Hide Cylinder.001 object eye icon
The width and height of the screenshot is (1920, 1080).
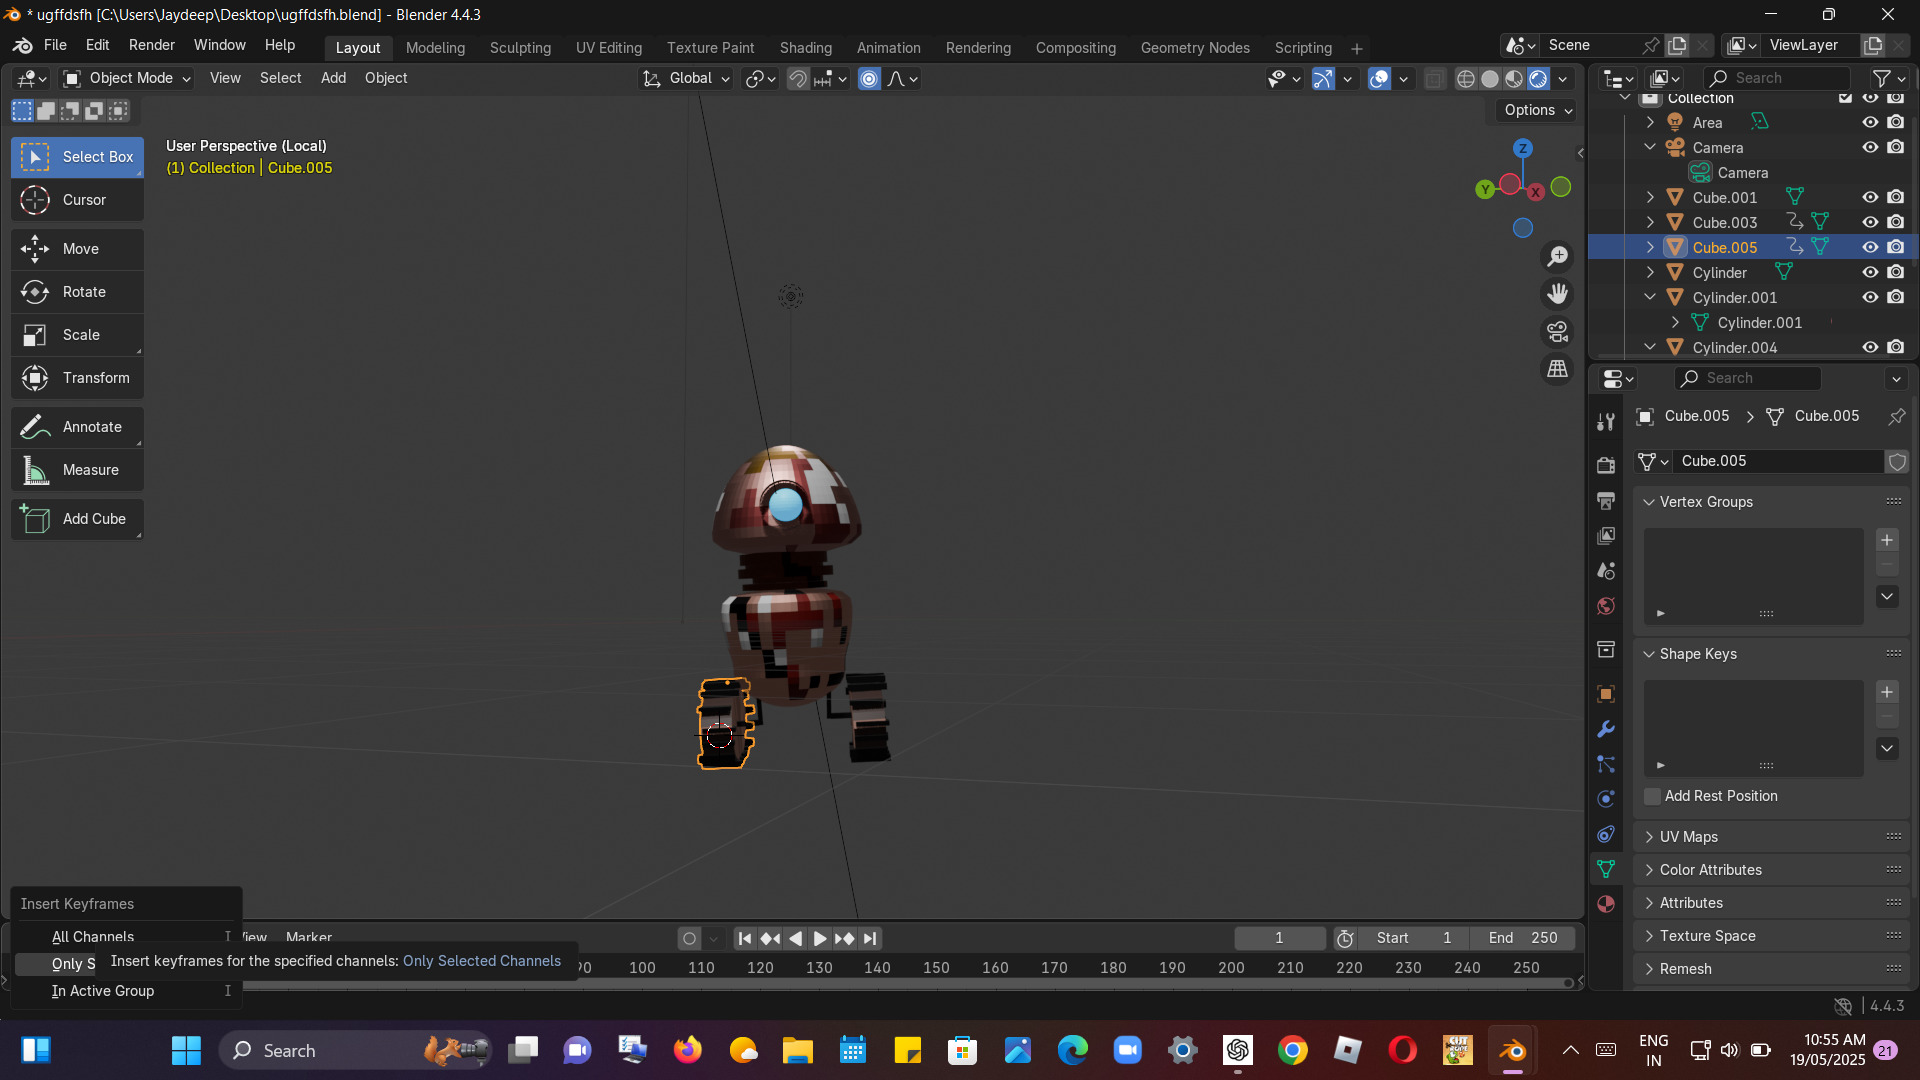[1870, 297]
